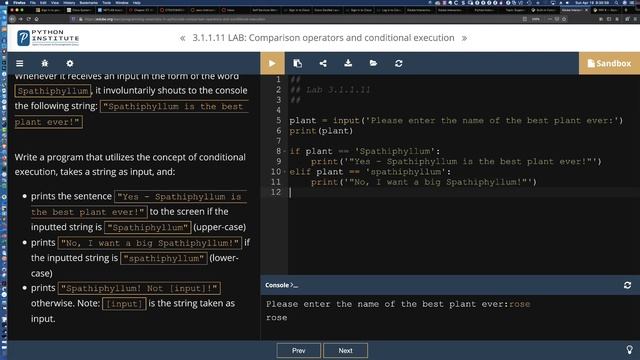Open the Bookmarks menu in the macOS menu bar

pyautogui.click(x=89, y=2)
